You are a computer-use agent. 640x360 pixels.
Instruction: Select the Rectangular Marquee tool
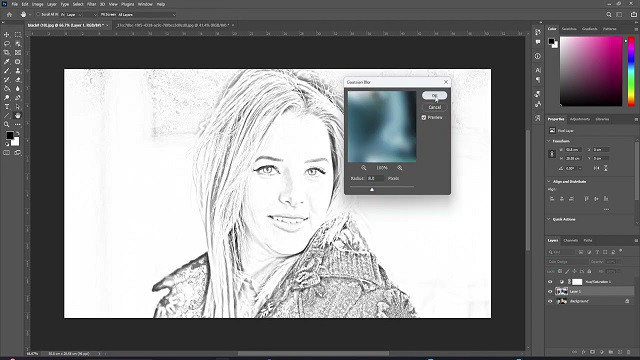click(x=18, y=35)
